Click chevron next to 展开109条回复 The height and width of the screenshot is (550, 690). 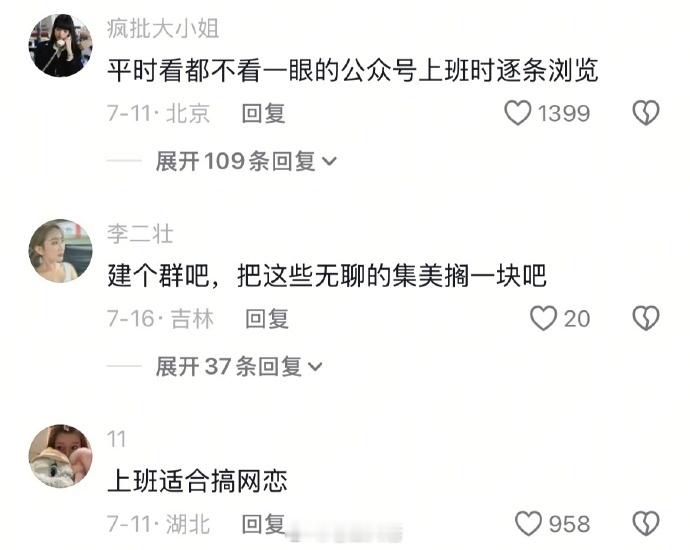click(329, 161)
